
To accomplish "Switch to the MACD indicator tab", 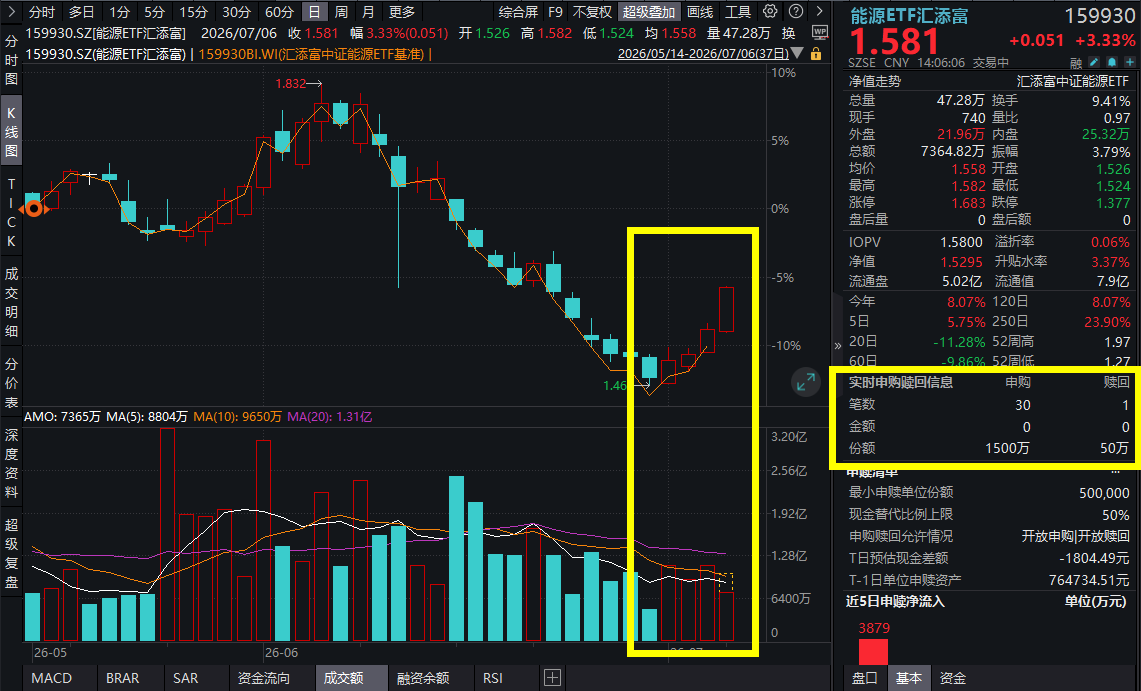I will point(52,678).
